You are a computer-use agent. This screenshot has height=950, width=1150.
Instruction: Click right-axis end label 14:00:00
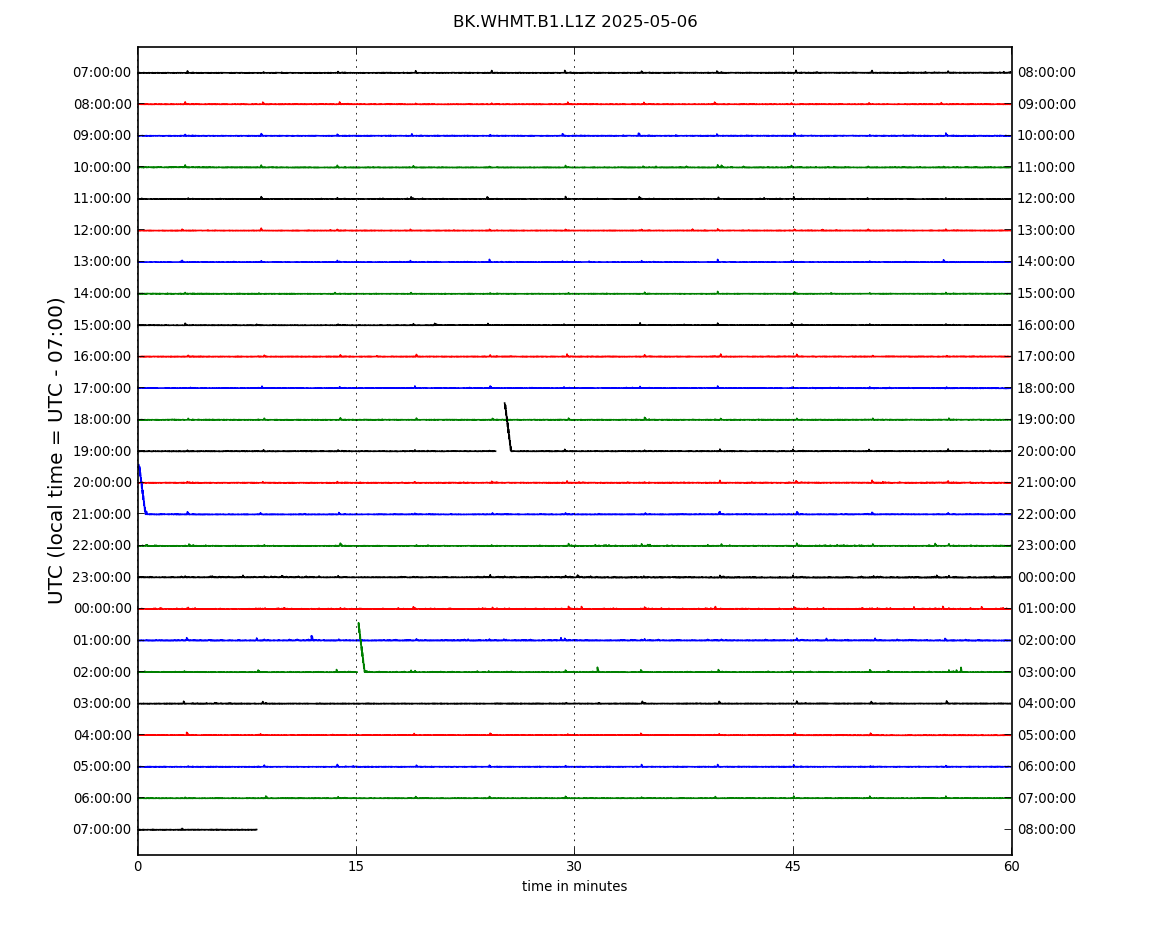pos(1047,262)
